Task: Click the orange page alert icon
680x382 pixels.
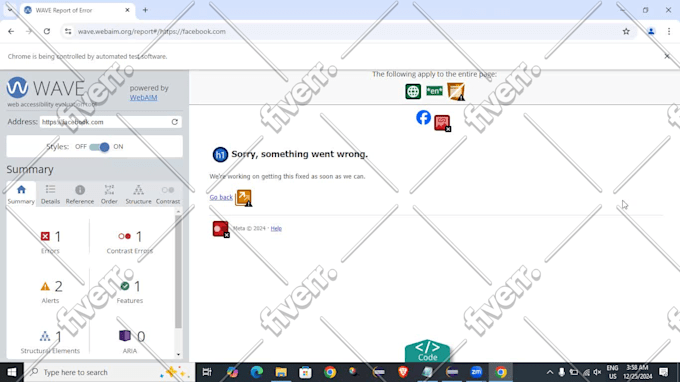Action: tap(456, 91)
